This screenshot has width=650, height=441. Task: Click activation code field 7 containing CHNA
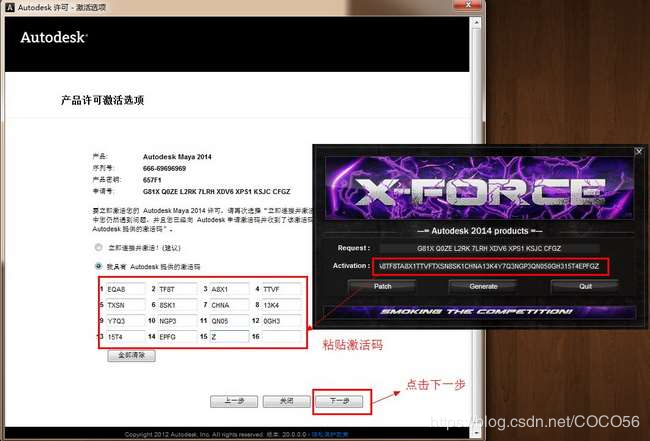click(x=229, y=305)
